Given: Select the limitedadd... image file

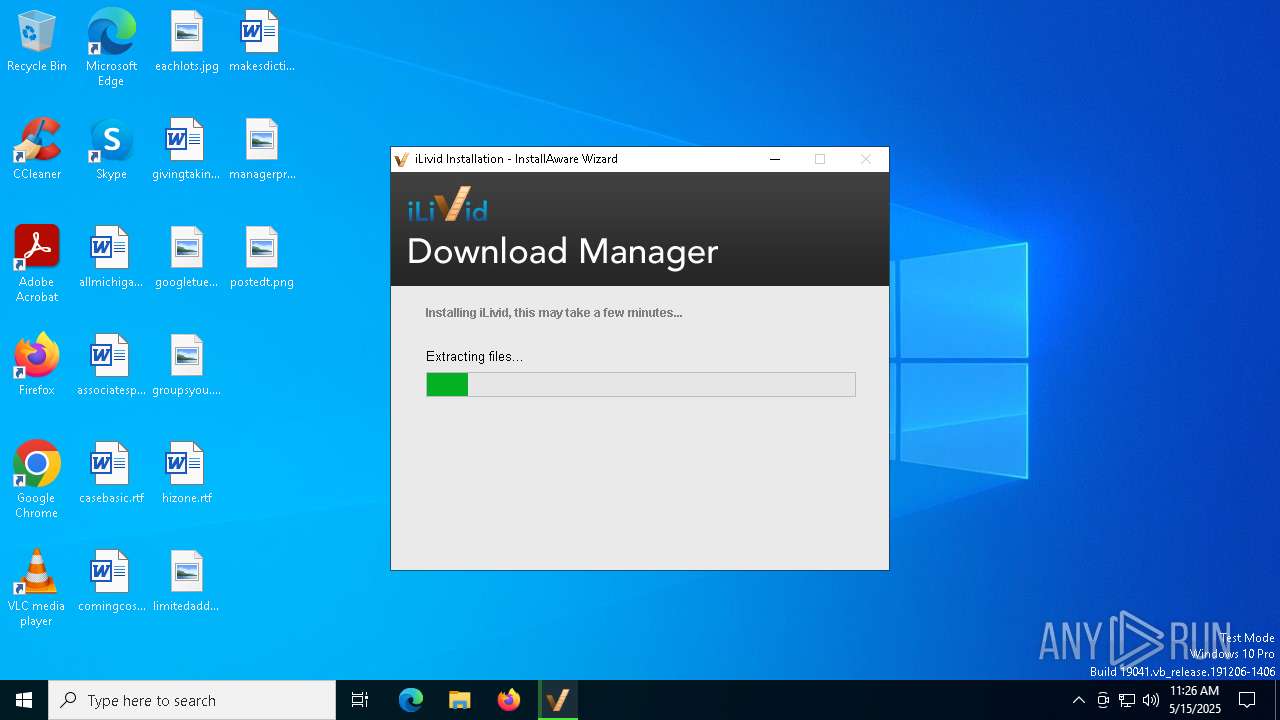Looking at the screenshot, I should pos(186,581).
